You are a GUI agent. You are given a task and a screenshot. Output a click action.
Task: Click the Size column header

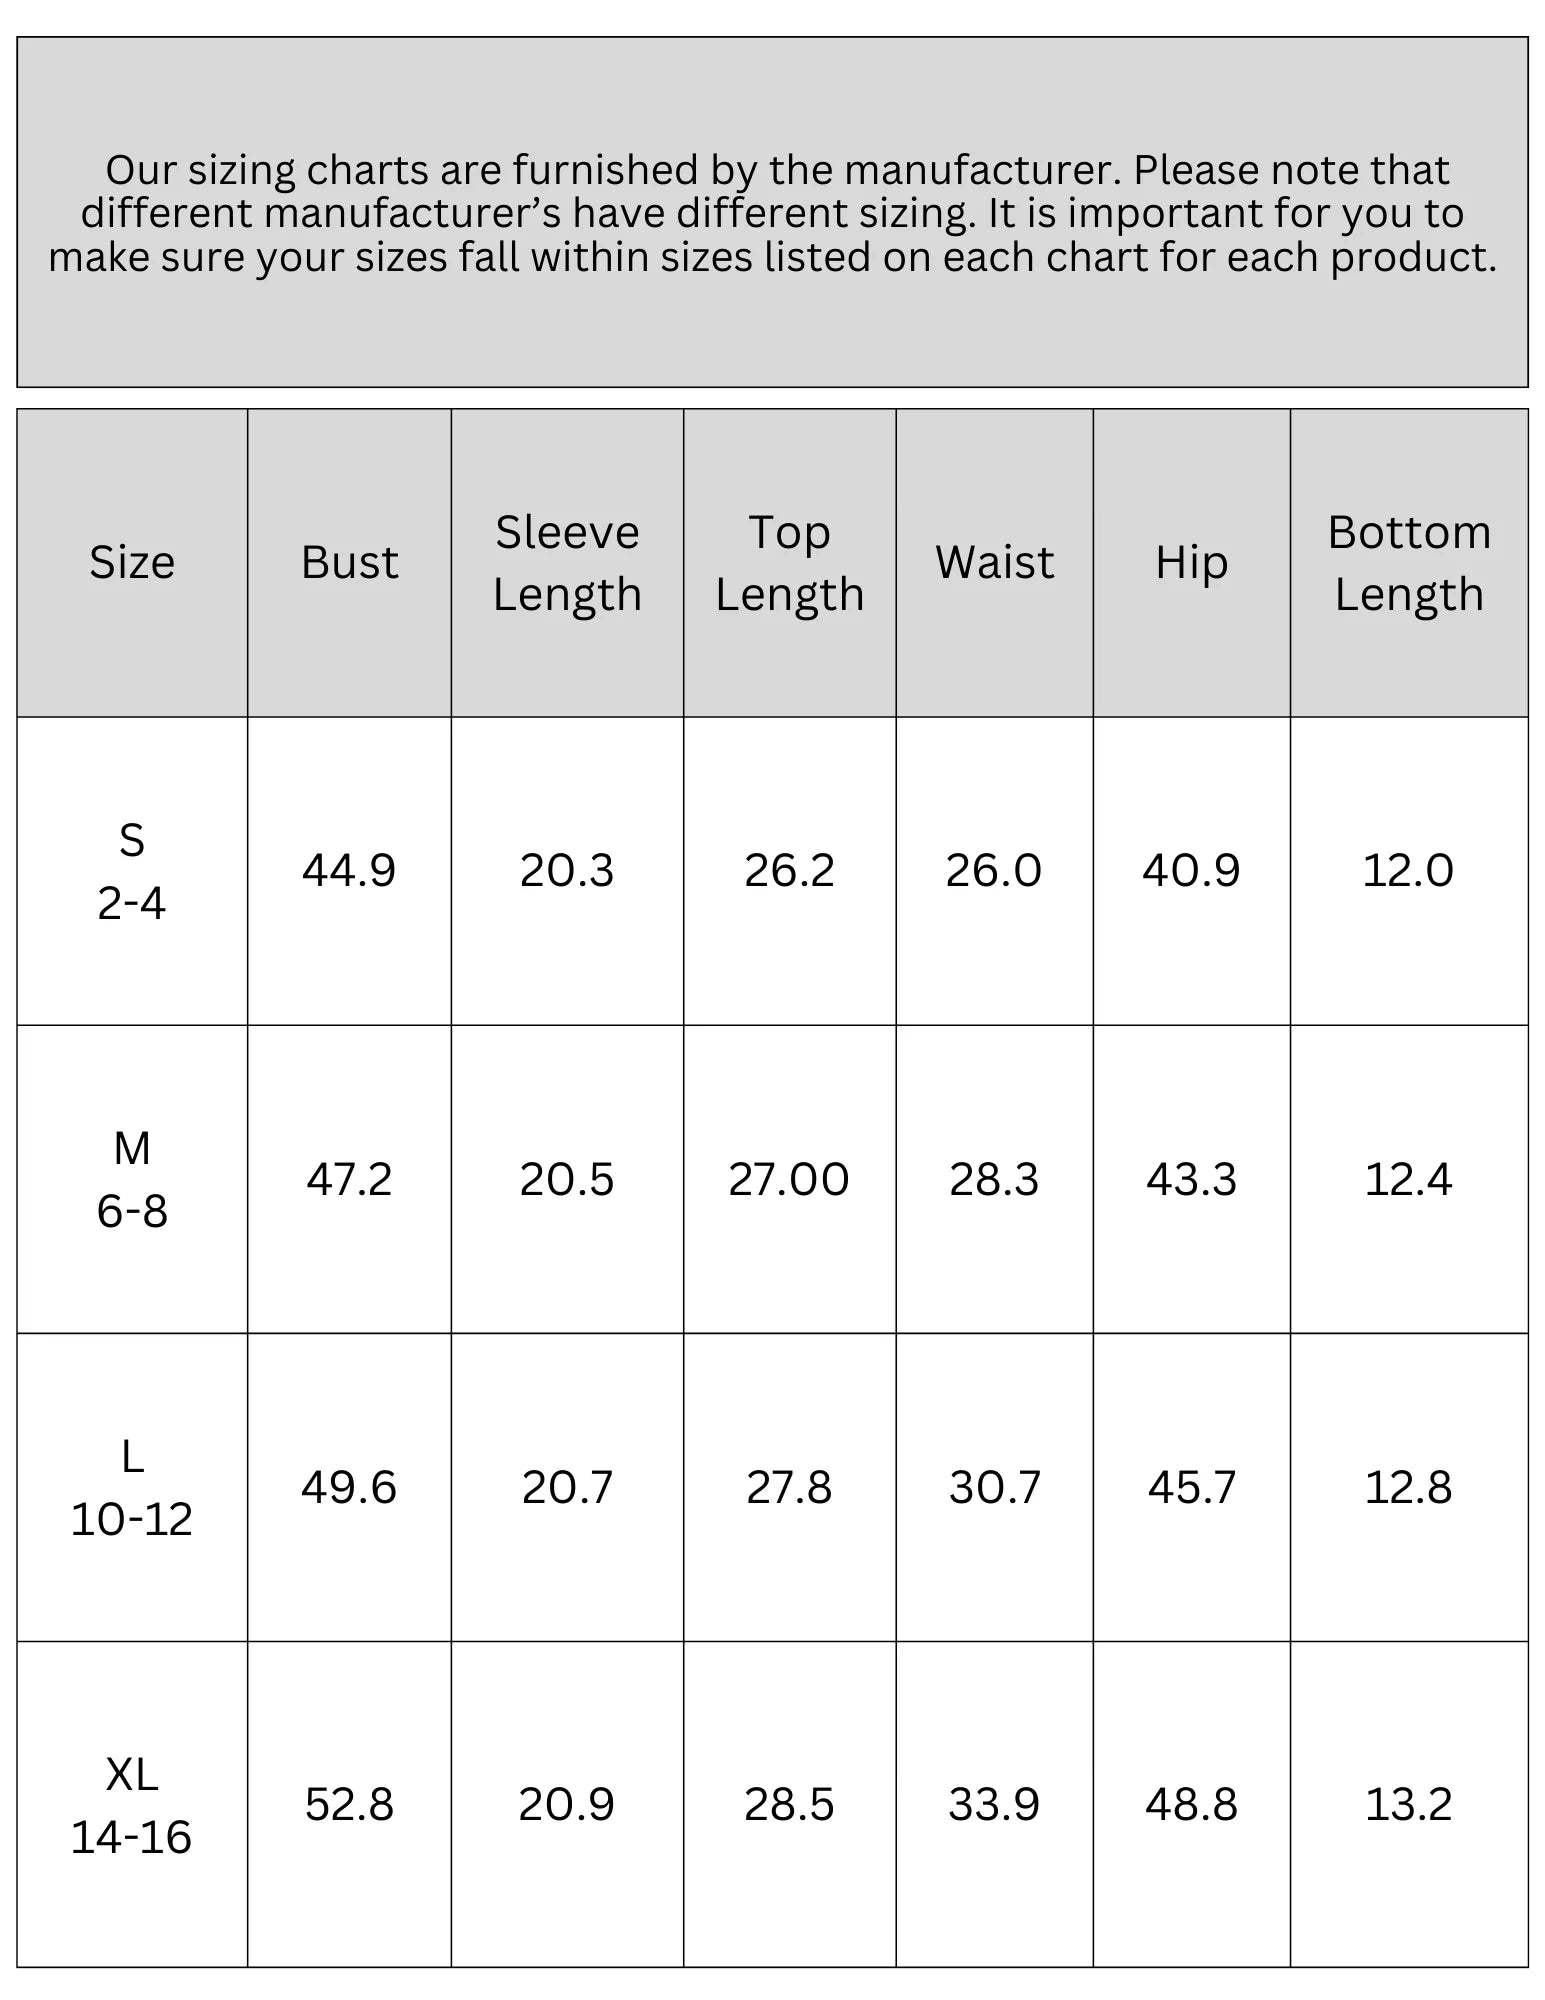tap(132, 563)
